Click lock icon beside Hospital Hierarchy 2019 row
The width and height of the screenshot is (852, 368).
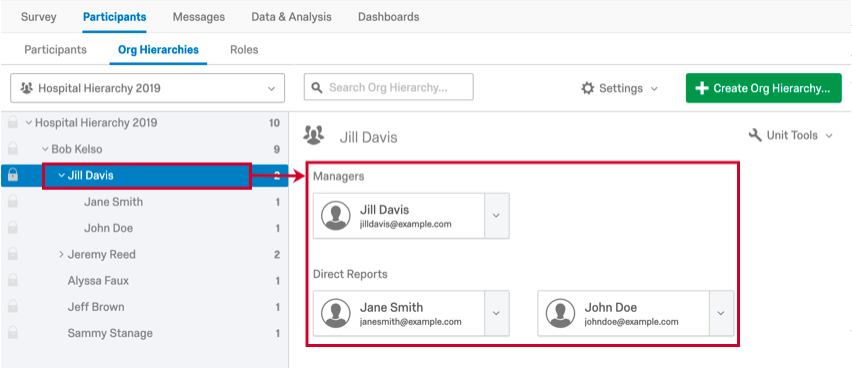click(12, 123)
